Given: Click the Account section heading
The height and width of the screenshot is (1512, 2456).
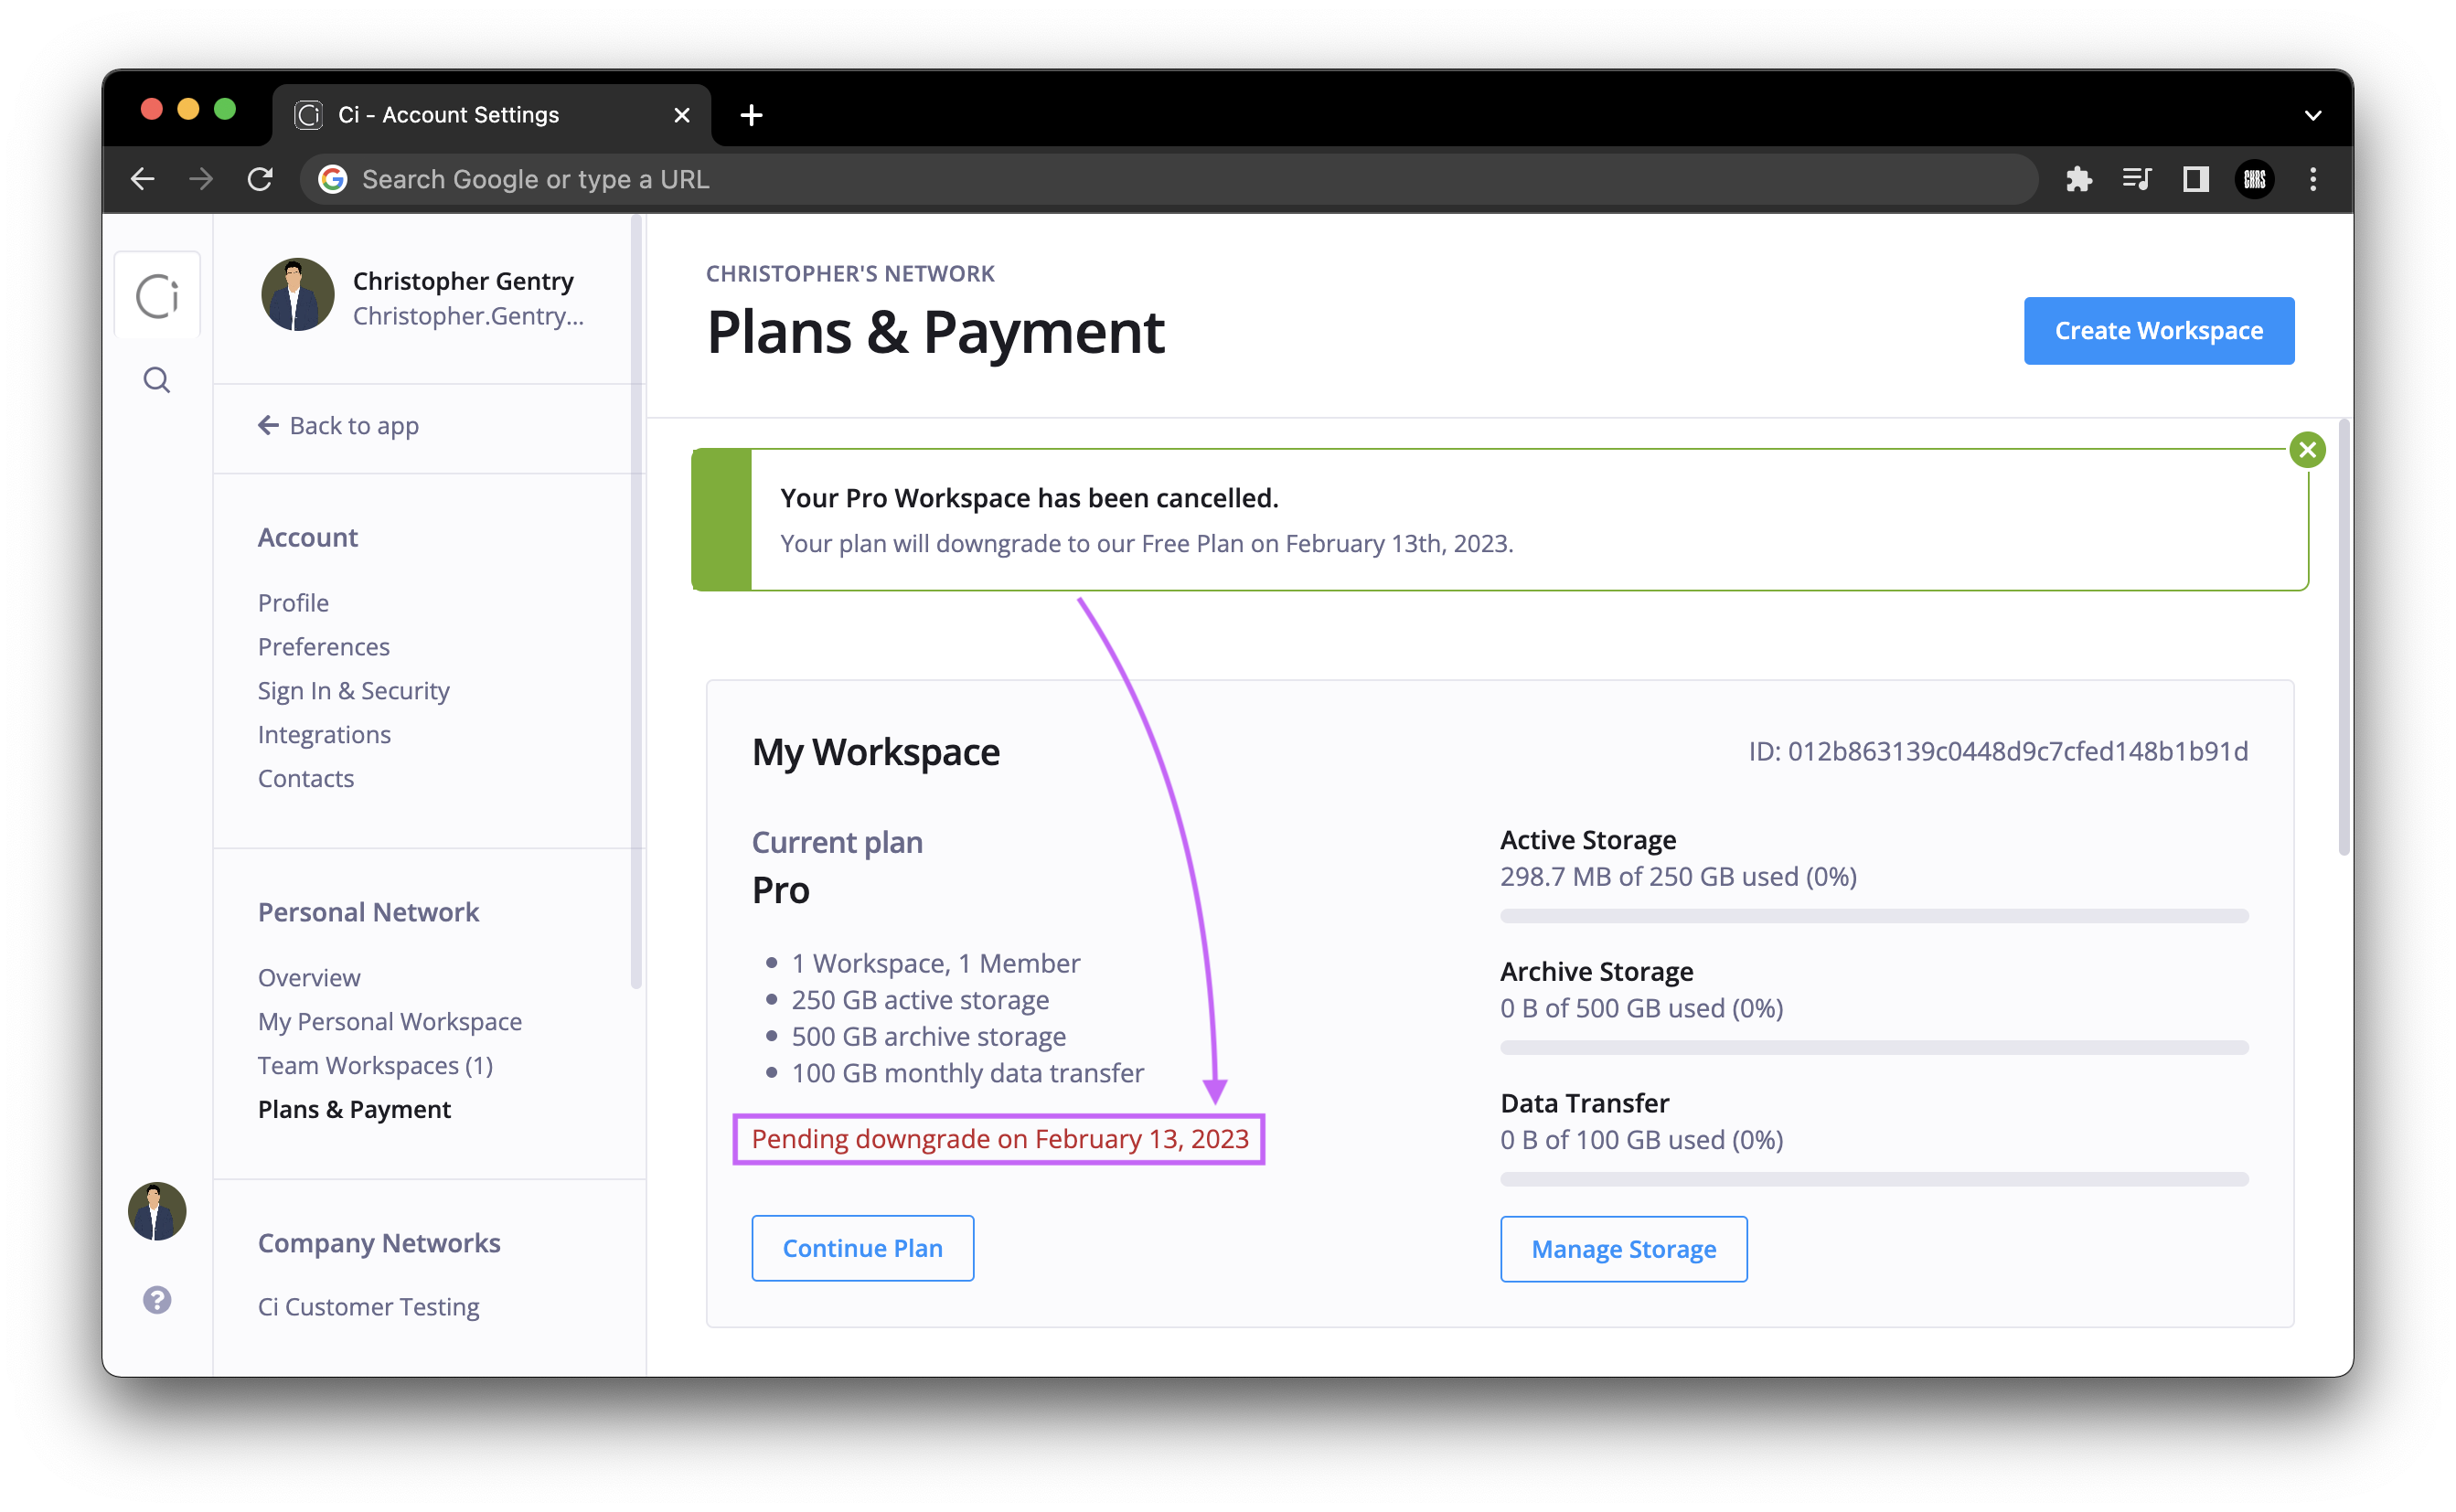Looking at the screenshot, I should click(308, 537).
